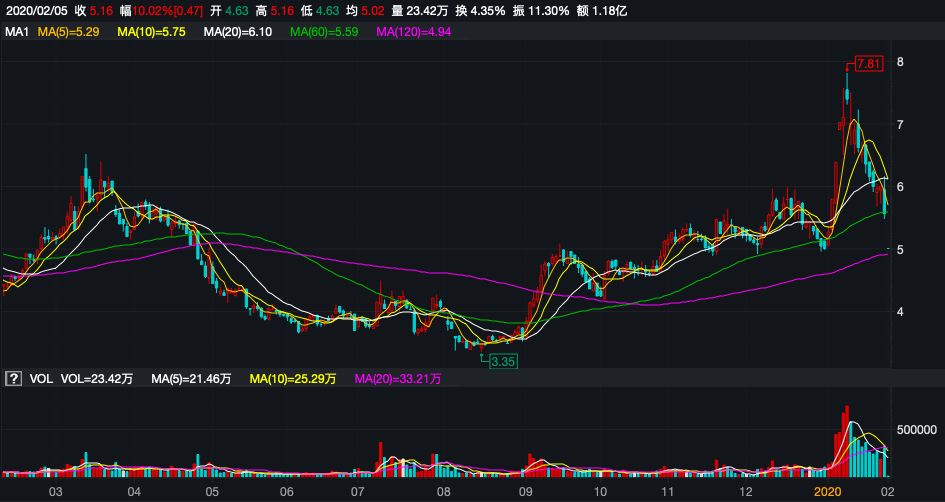This screenshot has height=502, width=945.
Task: Click the 3.35 low price marker
Action: point(502,360)
